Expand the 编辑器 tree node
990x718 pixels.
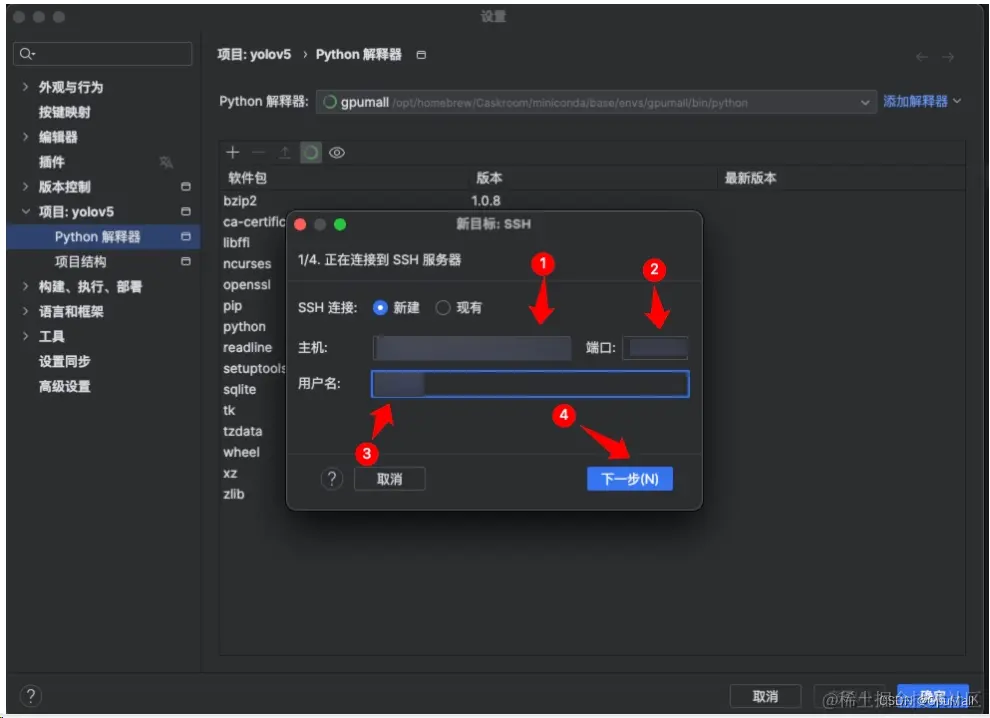tap(25, 137)
